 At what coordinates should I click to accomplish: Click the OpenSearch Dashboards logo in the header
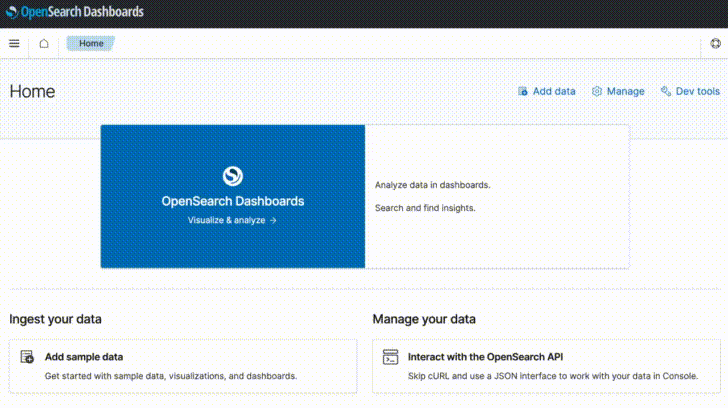point(75,12)
